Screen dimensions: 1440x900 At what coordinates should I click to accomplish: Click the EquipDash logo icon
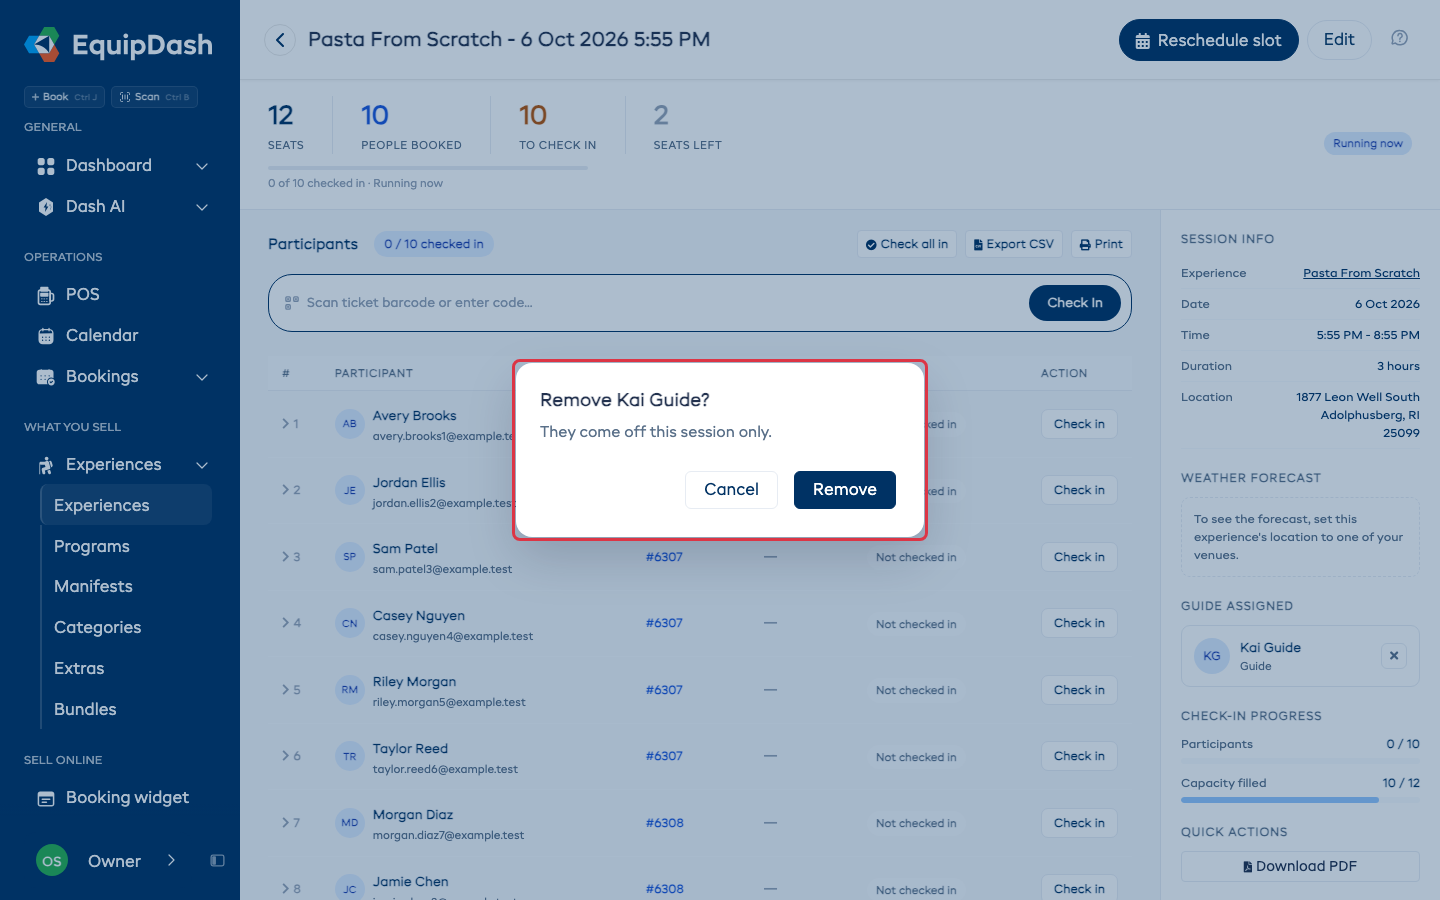click(42, 44)
